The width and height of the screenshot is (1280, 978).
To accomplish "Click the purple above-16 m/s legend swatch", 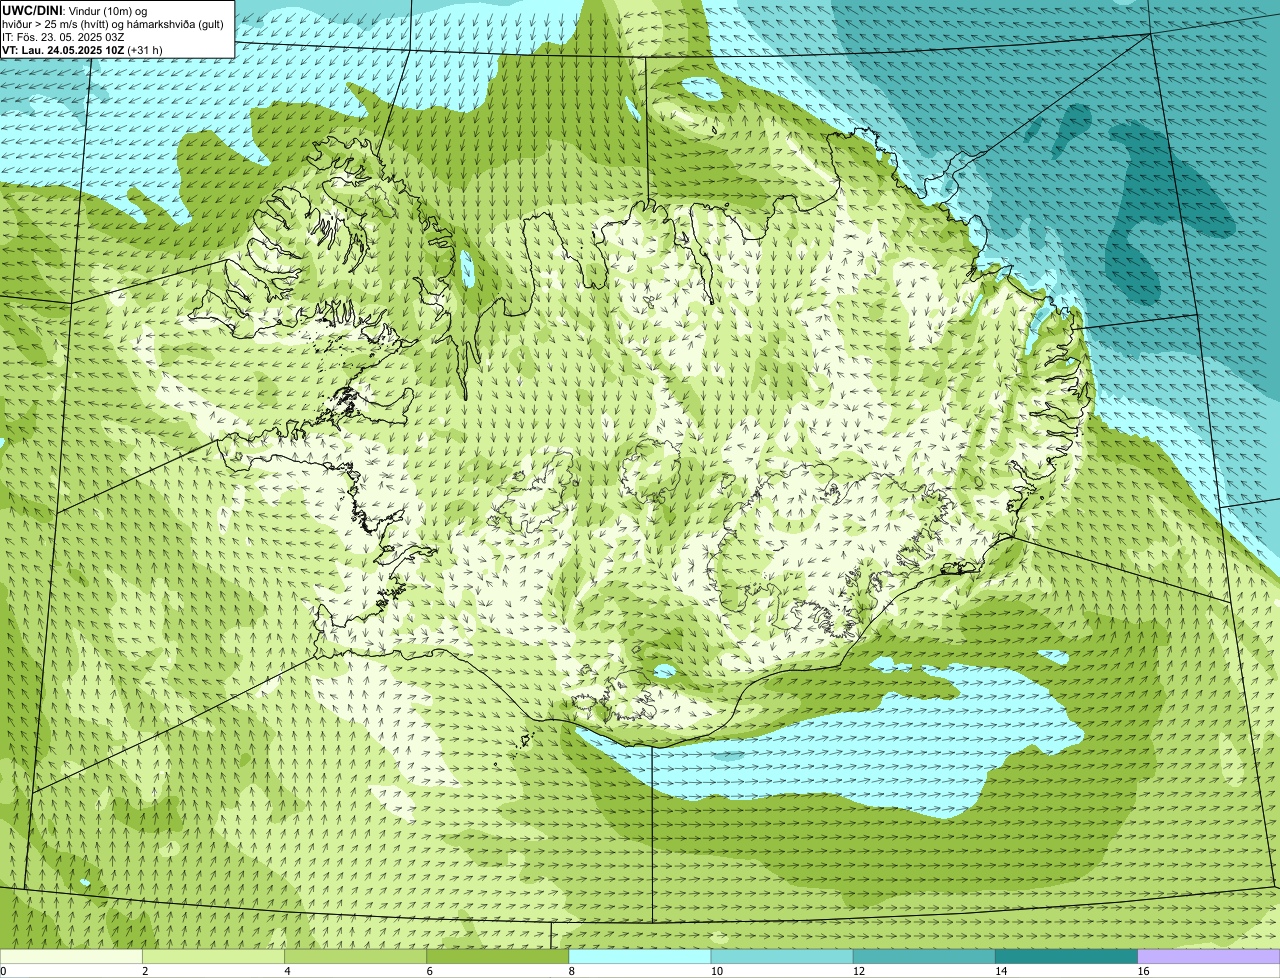I will 1209,956.
